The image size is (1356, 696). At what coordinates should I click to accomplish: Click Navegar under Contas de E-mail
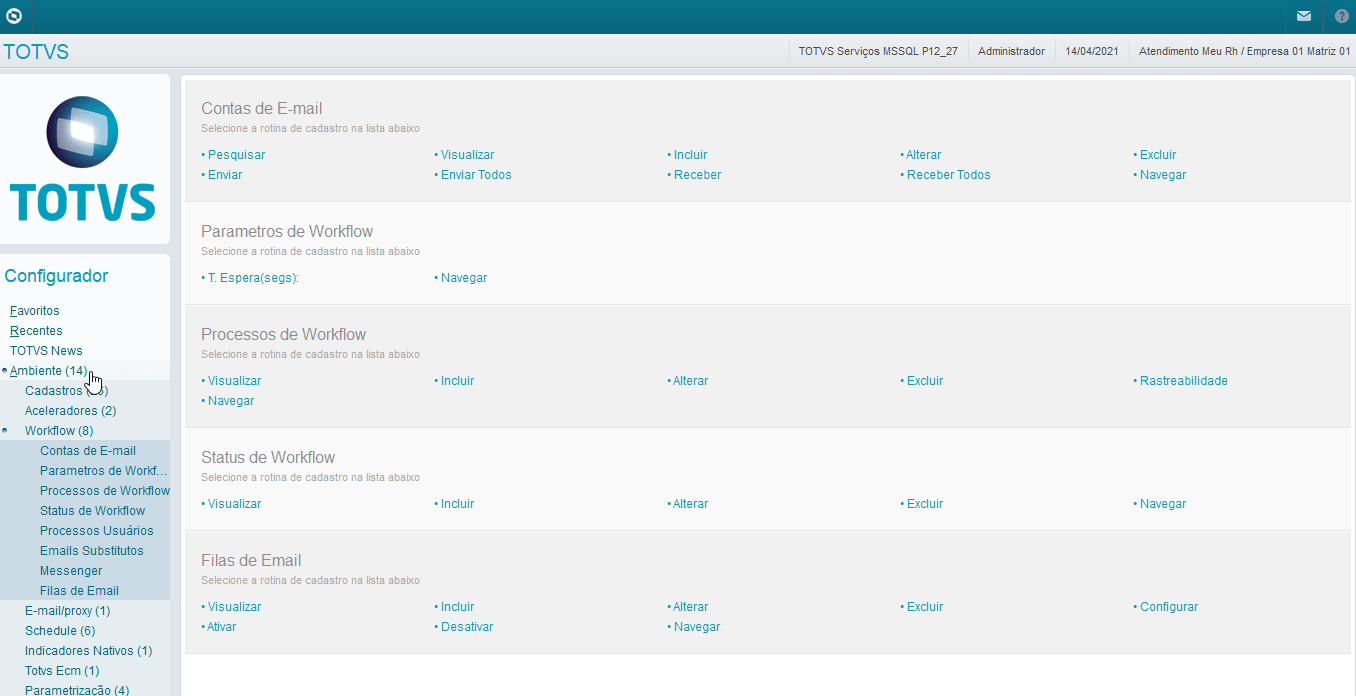coord(1163,175)
